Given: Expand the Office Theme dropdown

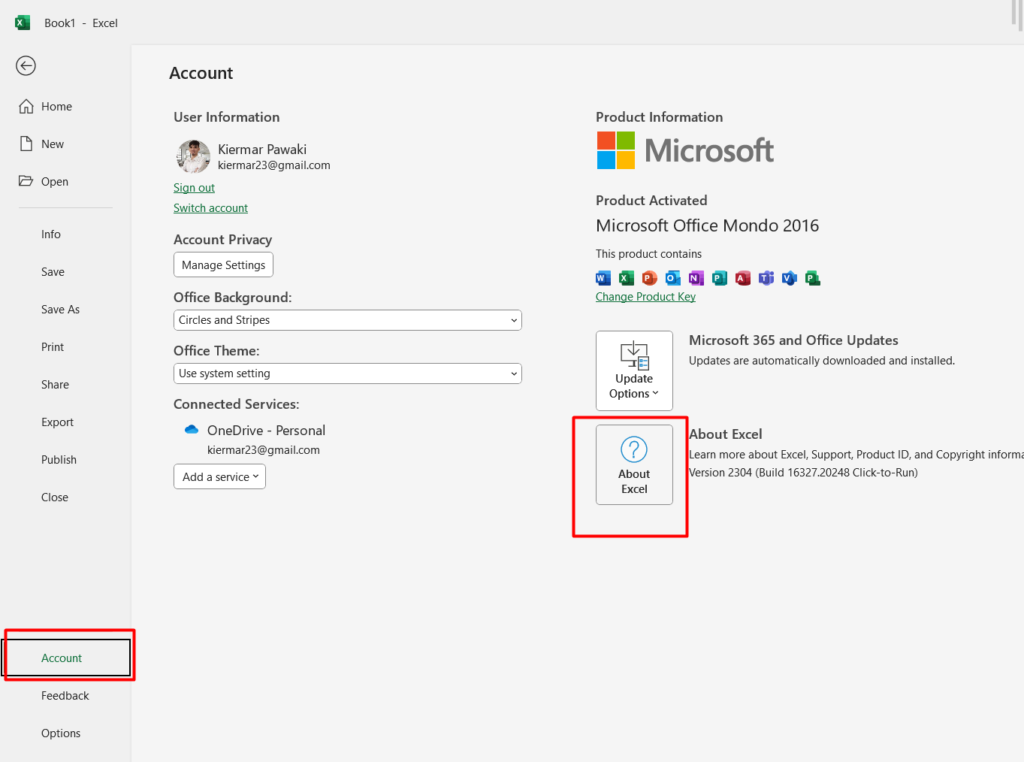Looking at the screenshot, I should [347, 373].
